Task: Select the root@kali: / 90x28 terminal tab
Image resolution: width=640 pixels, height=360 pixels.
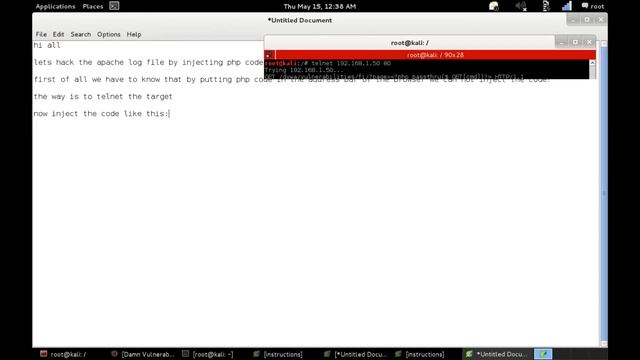Action: tap(435, 55)
